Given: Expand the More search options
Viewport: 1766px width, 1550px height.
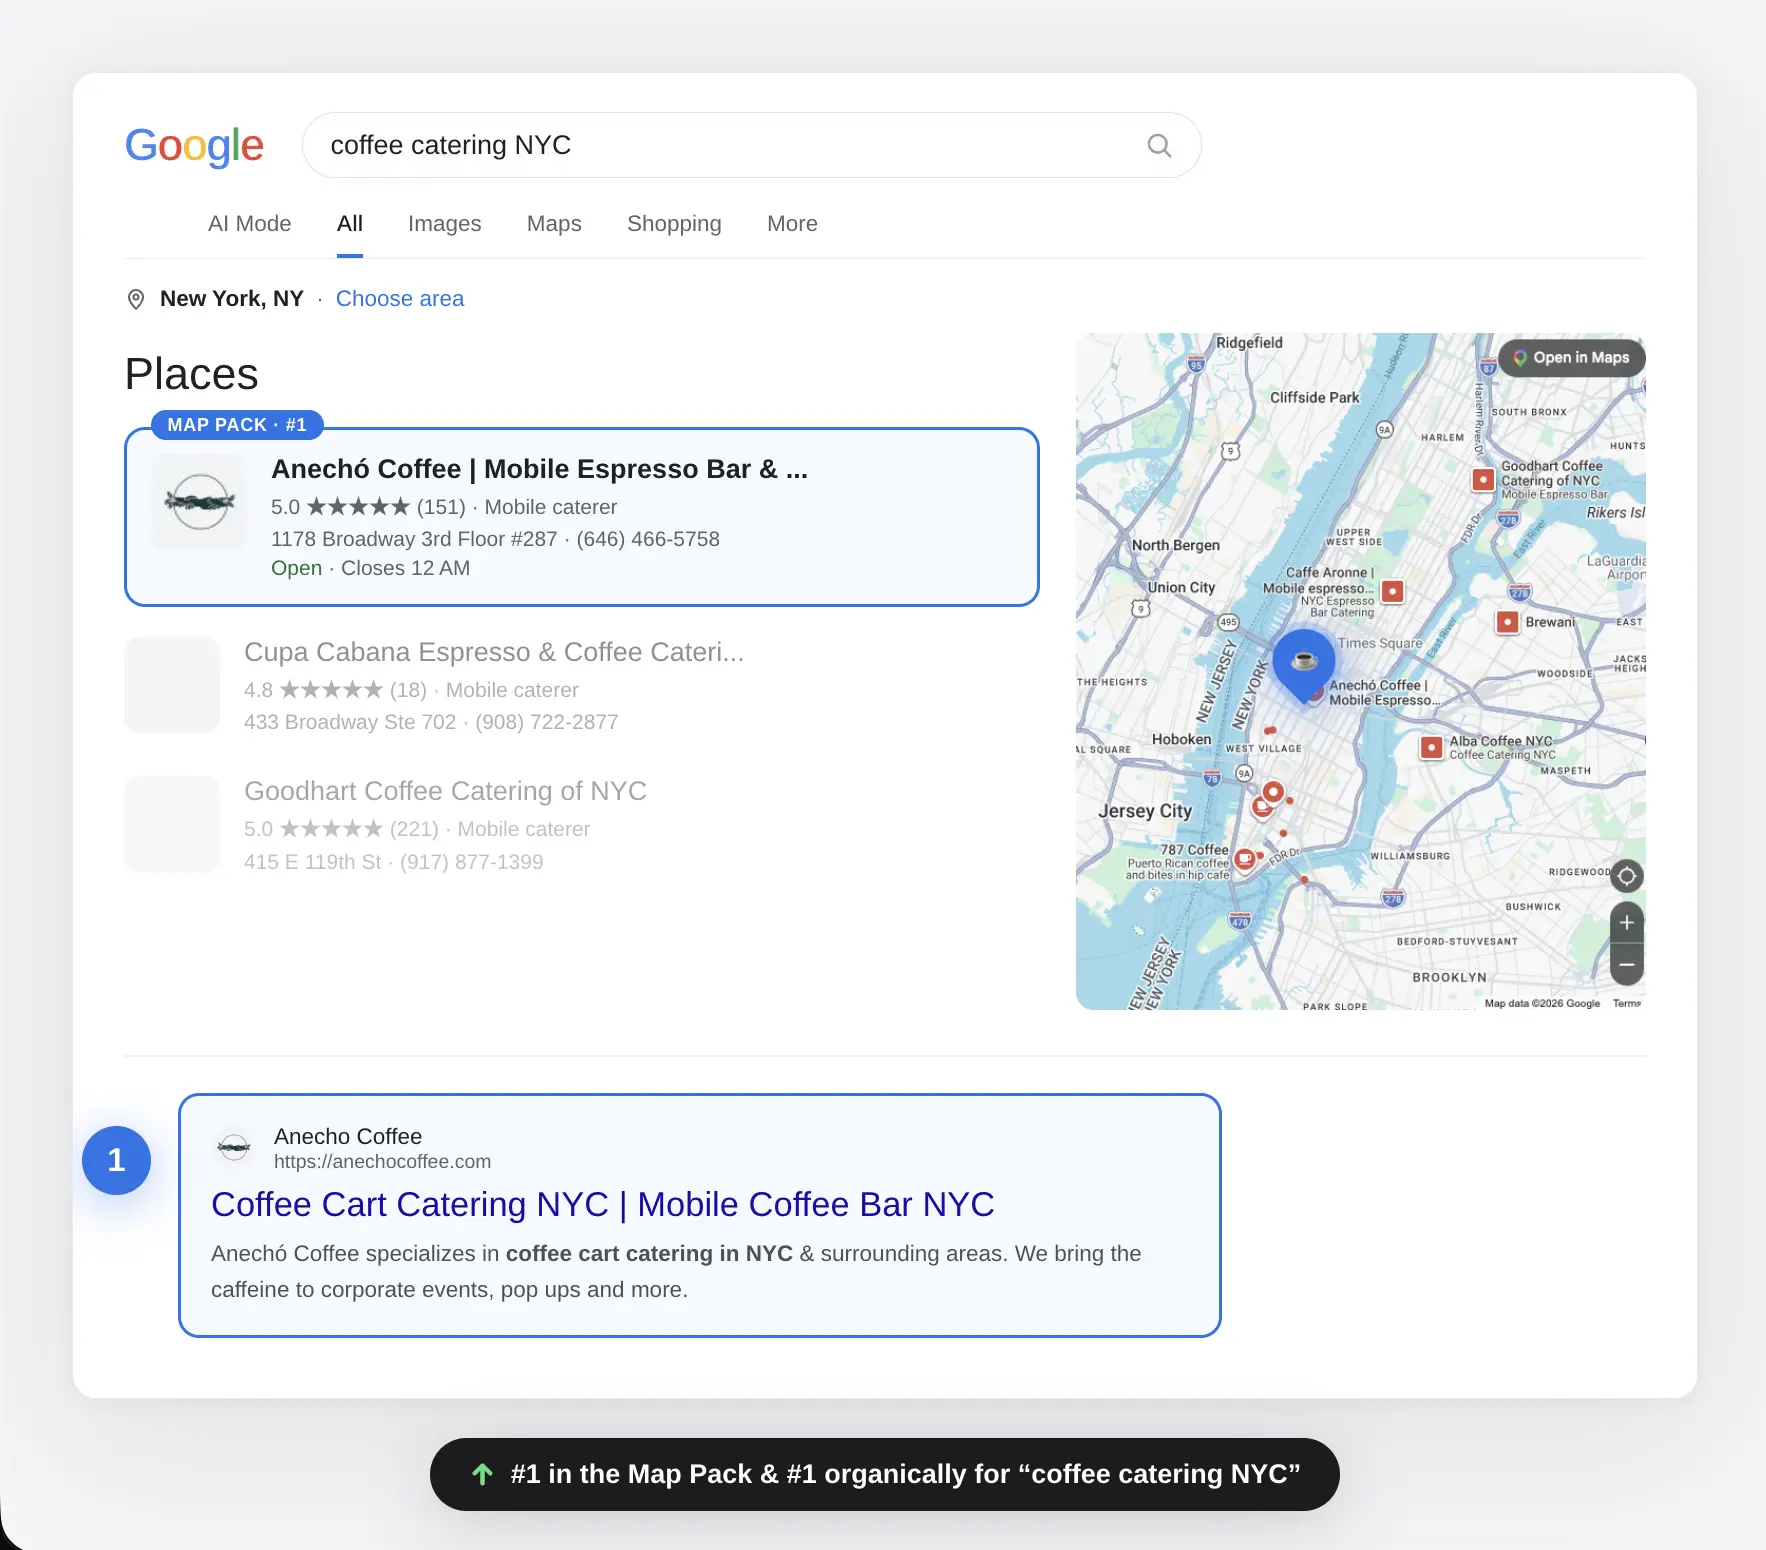Looking at the screenshot, I should [792, 224].
